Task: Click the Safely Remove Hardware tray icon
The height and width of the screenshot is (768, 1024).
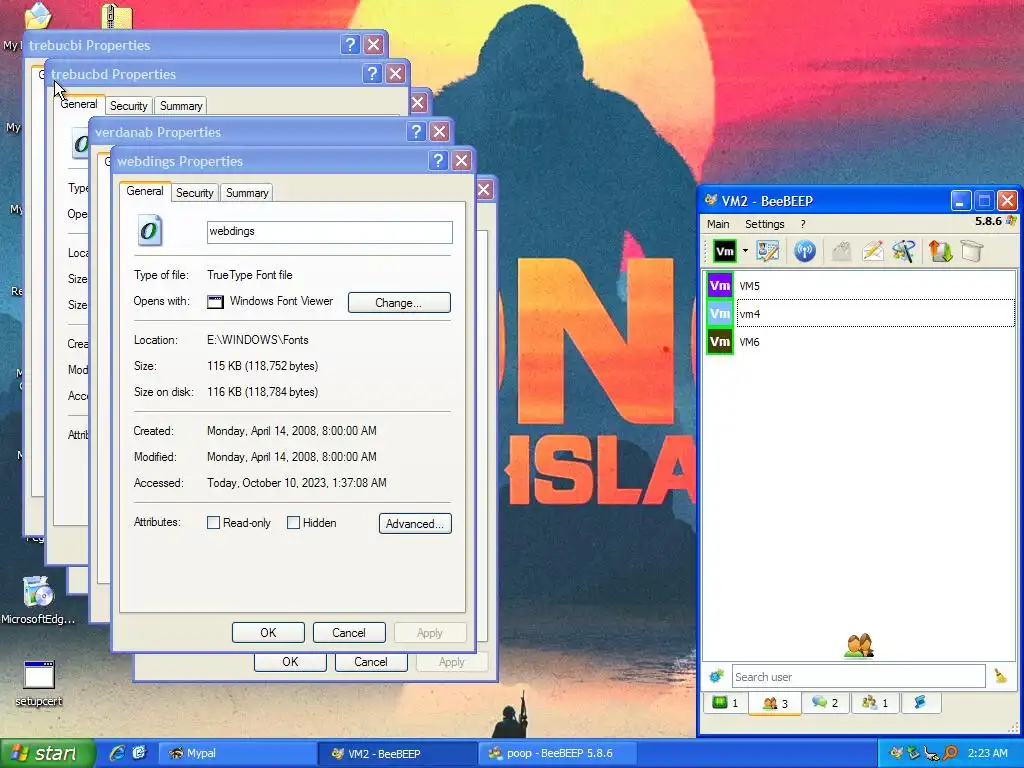Action: tap(914, 753)
